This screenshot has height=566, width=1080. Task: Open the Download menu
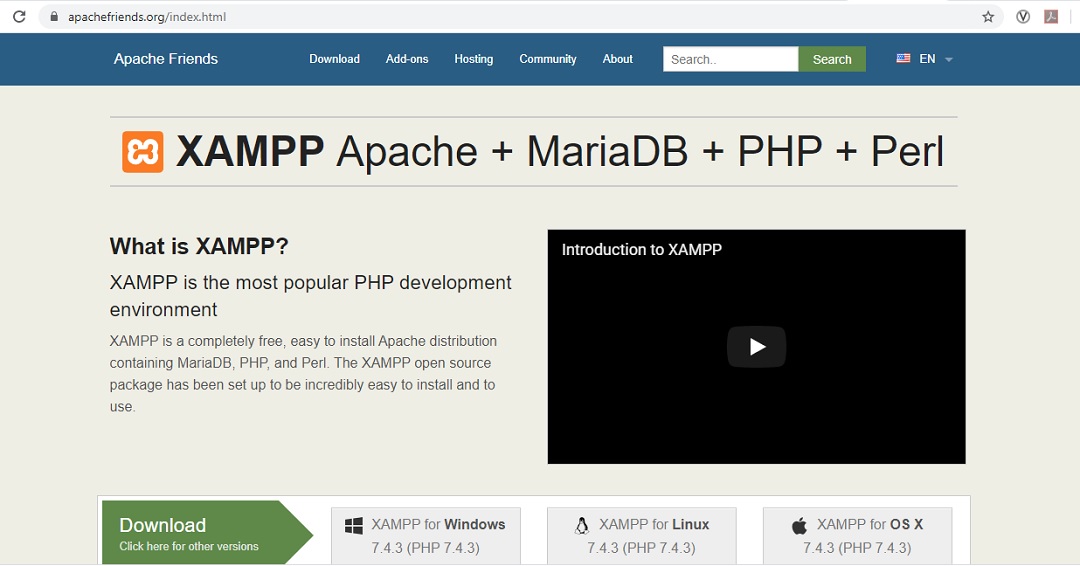pos(334,59)
